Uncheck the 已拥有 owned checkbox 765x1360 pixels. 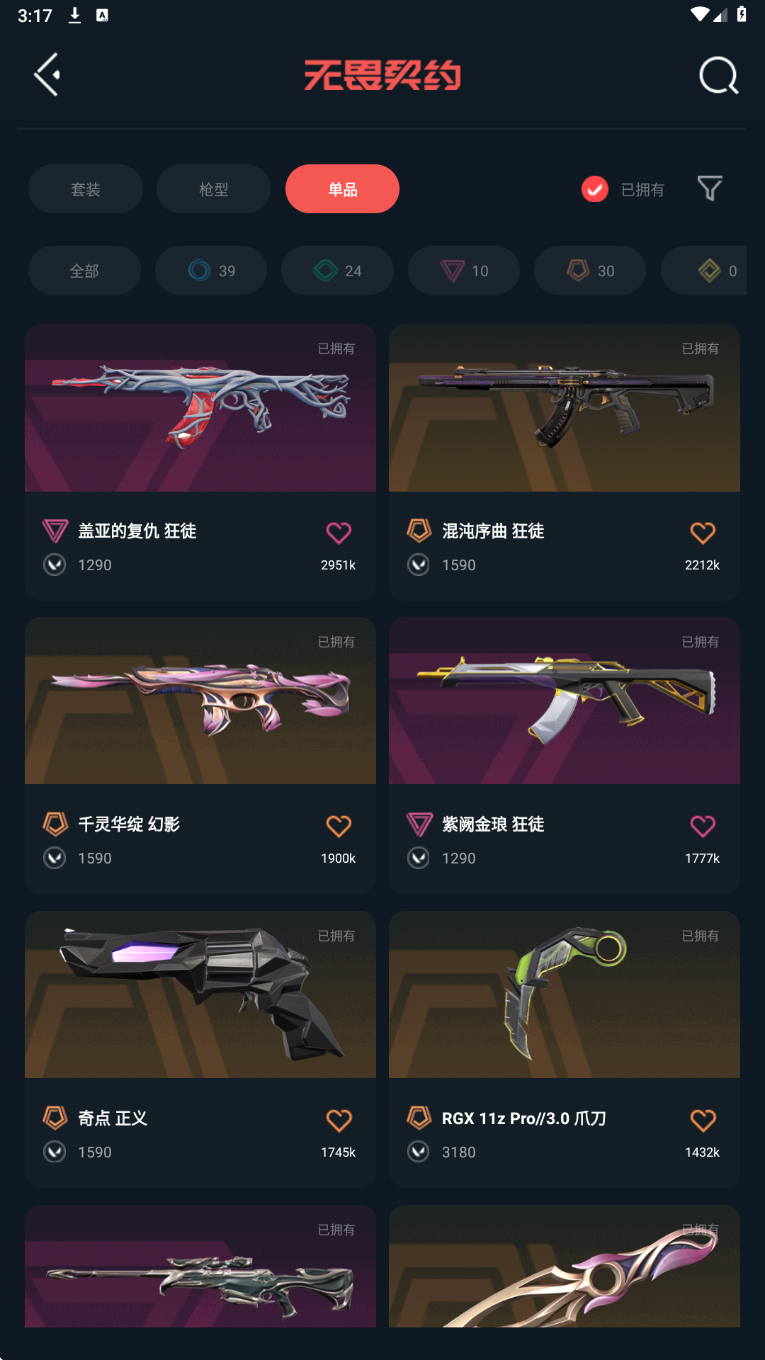click(595, 189)
